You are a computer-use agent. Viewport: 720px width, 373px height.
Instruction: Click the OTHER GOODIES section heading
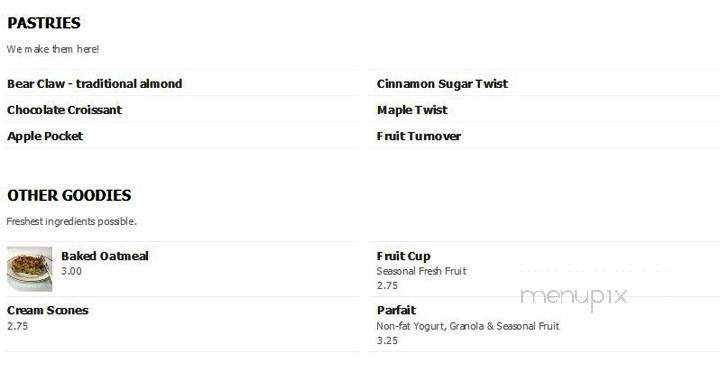point(69,195)
